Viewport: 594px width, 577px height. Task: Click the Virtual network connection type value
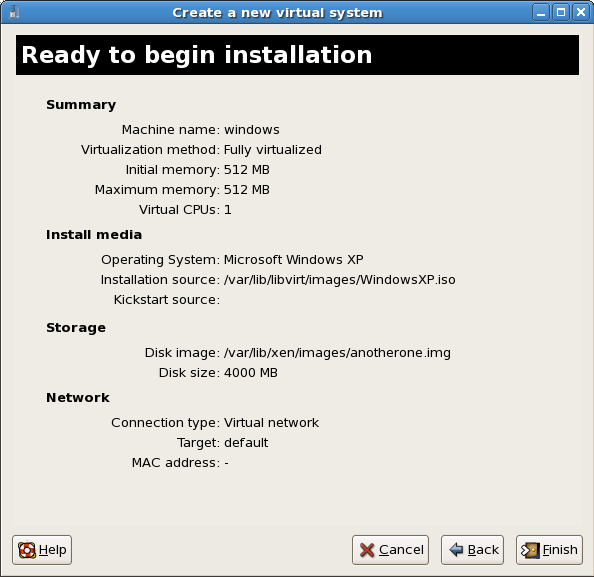pos(271,423)
